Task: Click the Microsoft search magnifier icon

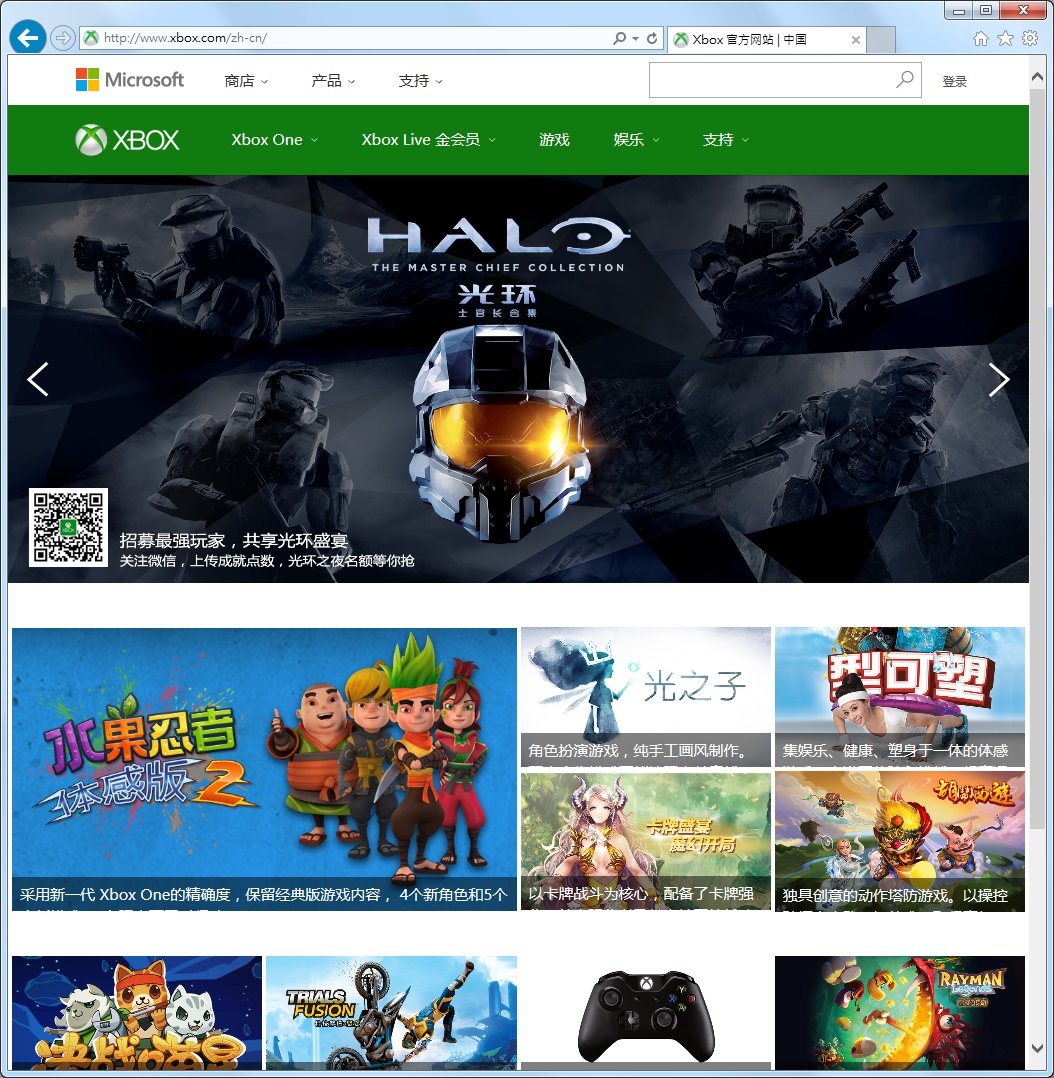Action: [x=905, y=80]
